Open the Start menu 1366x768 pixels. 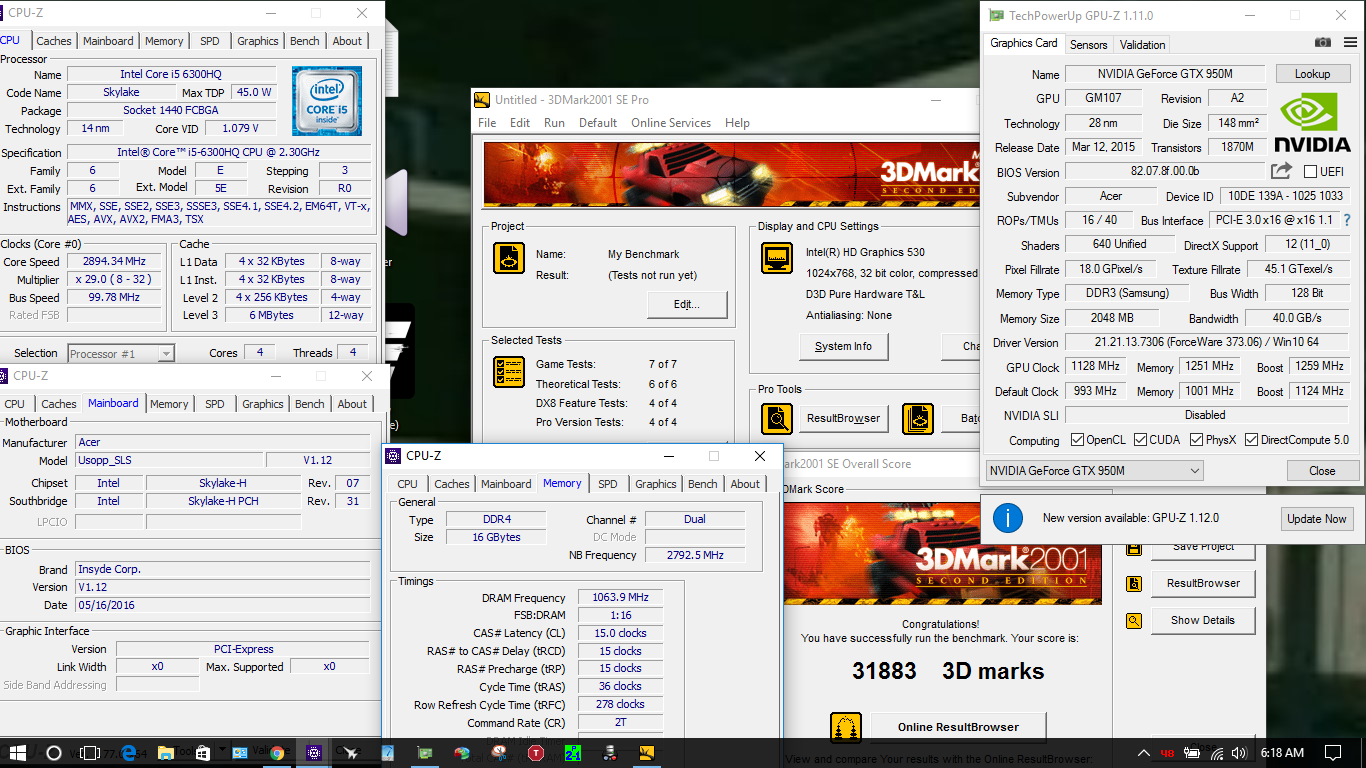pos(18,753)
